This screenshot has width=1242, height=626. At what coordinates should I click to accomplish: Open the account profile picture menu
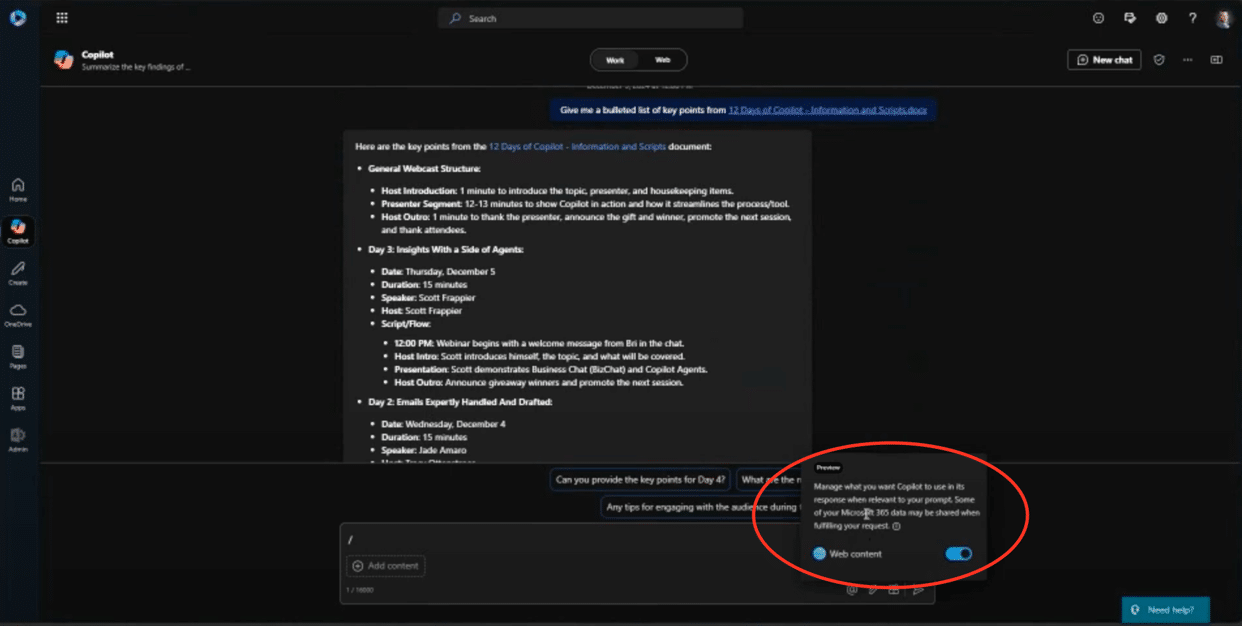click(x=1224, y=18)
